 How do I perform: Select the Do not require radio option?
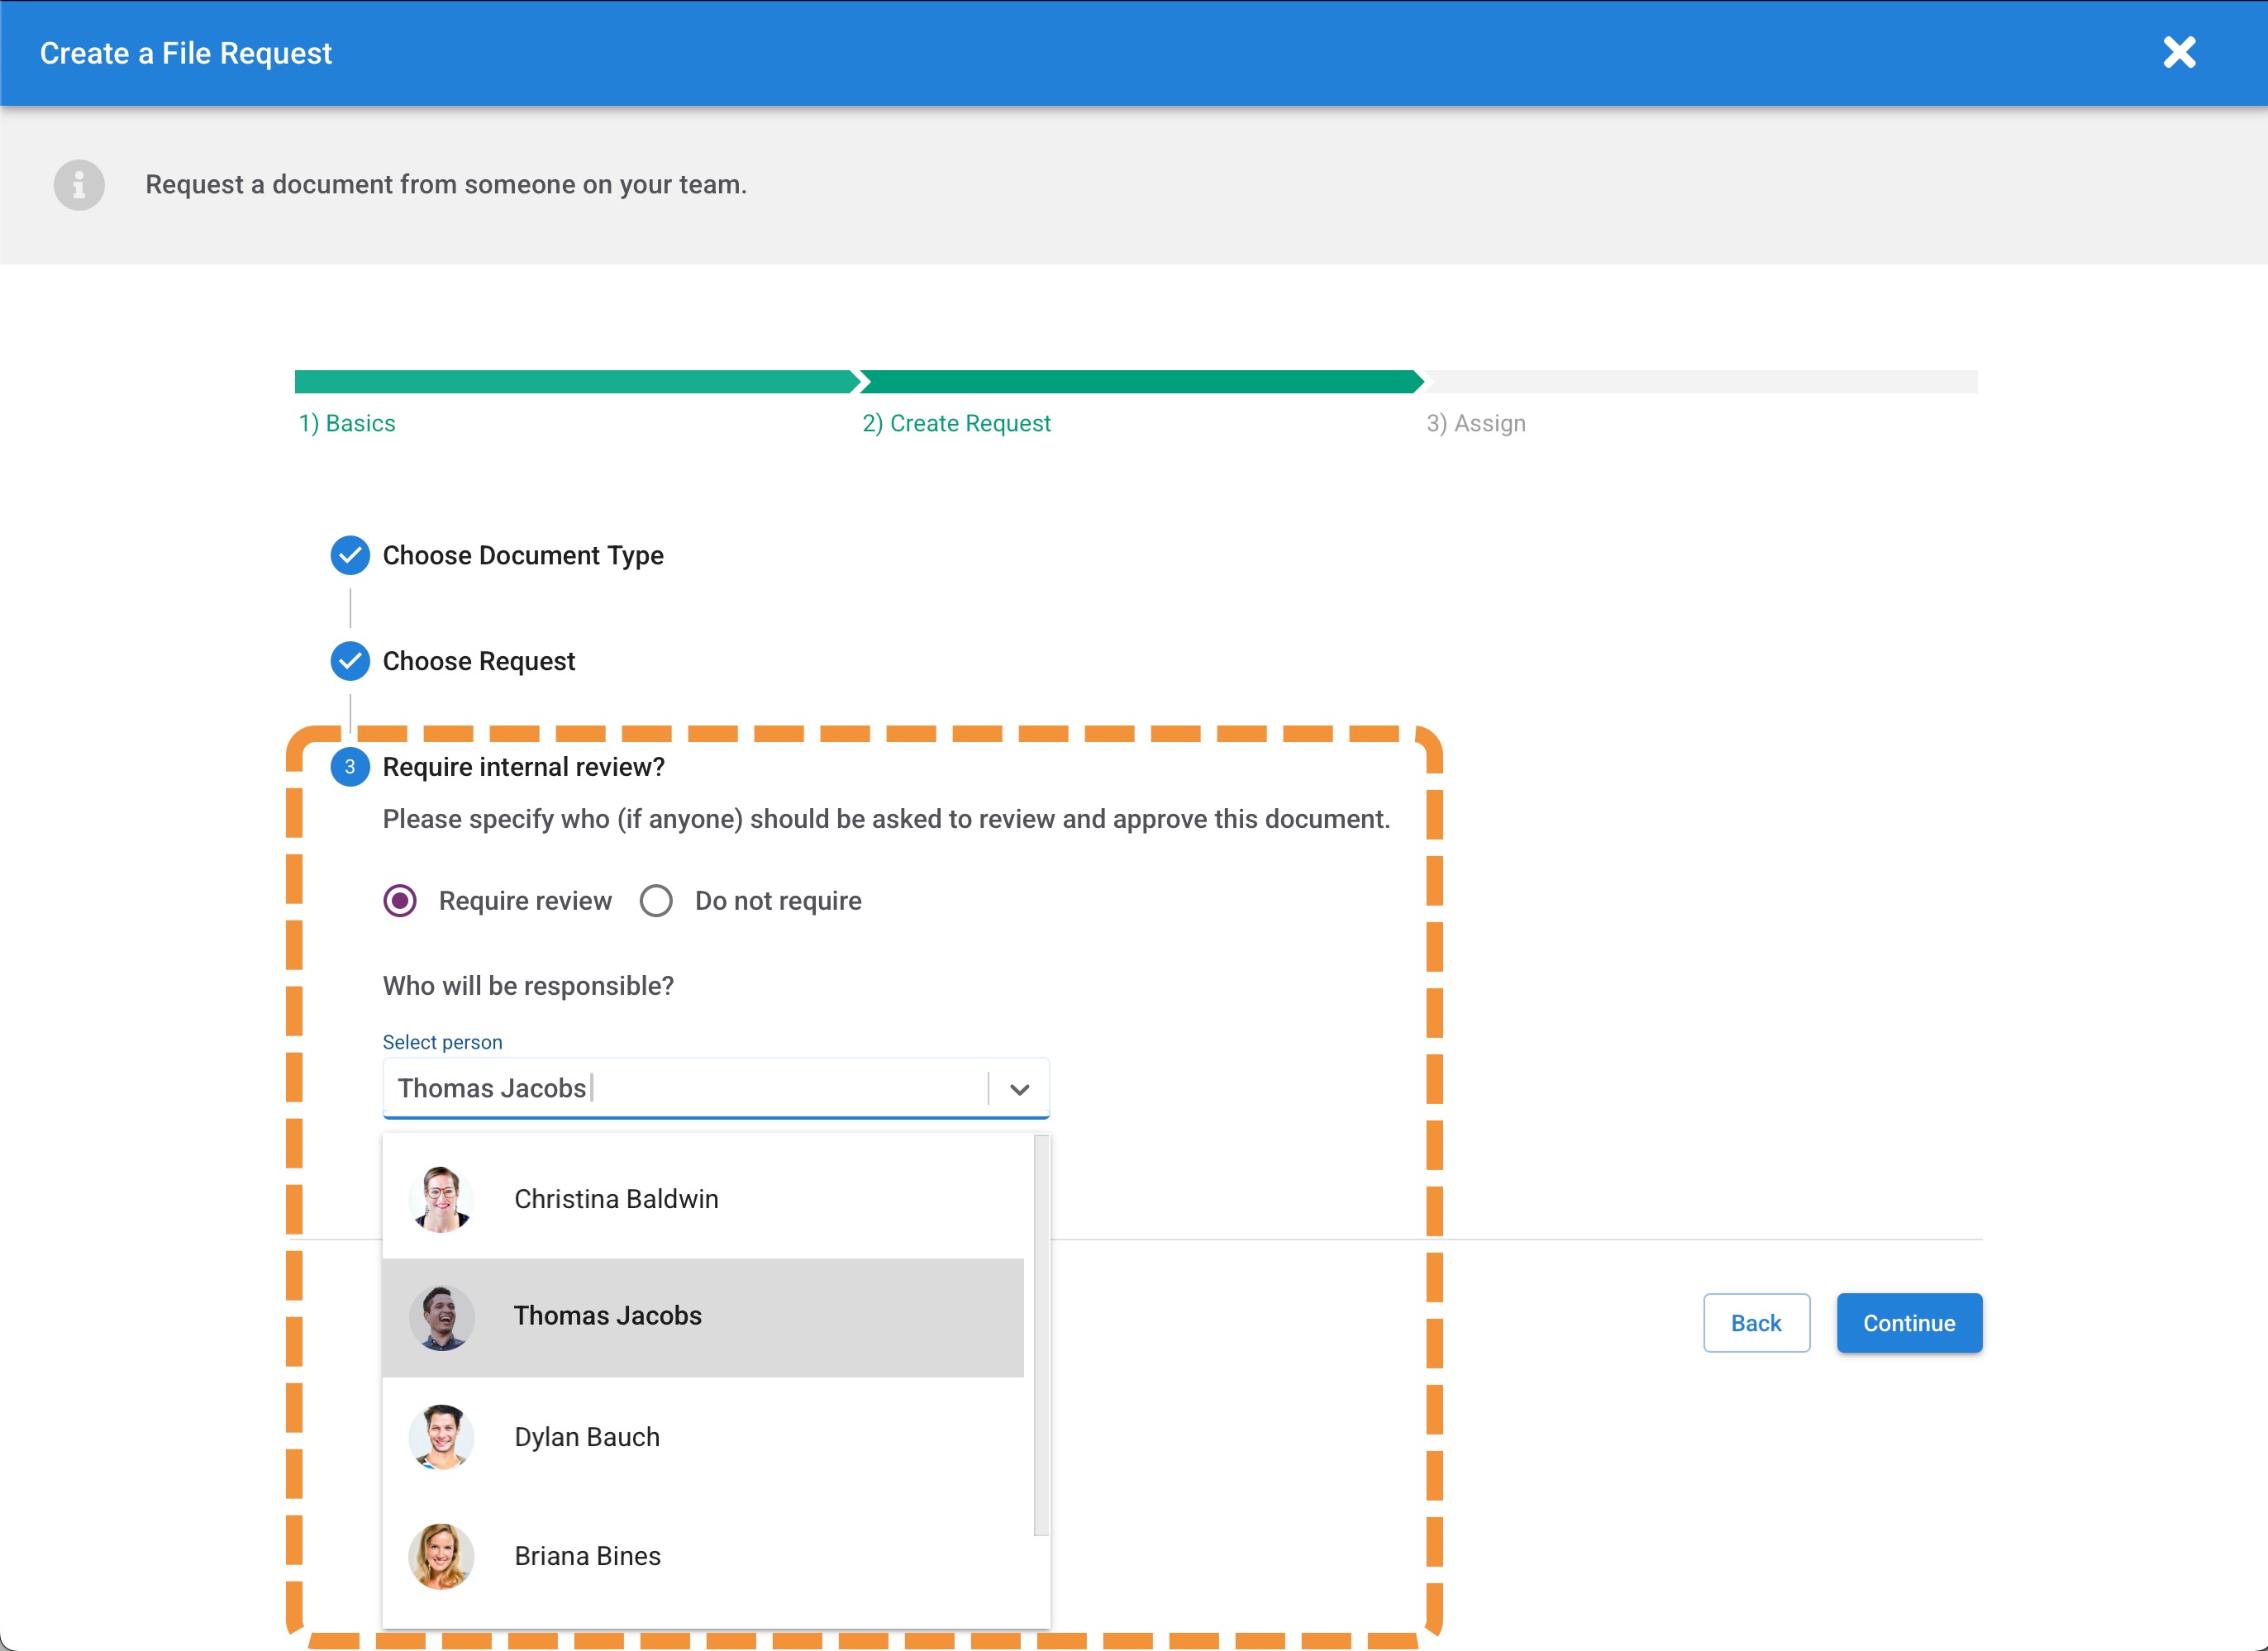tap(656, 901)
